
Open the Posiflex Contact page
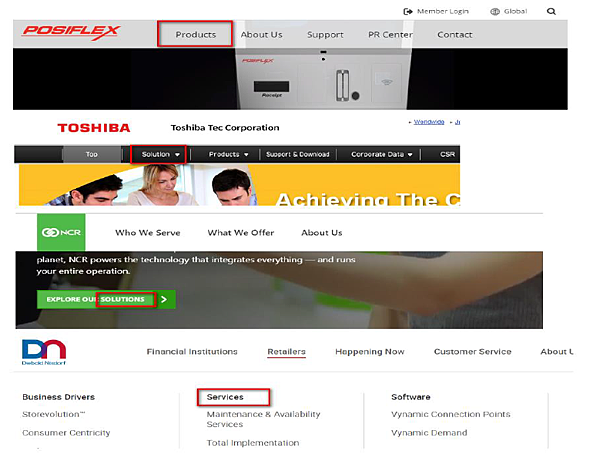click(455, 34)
